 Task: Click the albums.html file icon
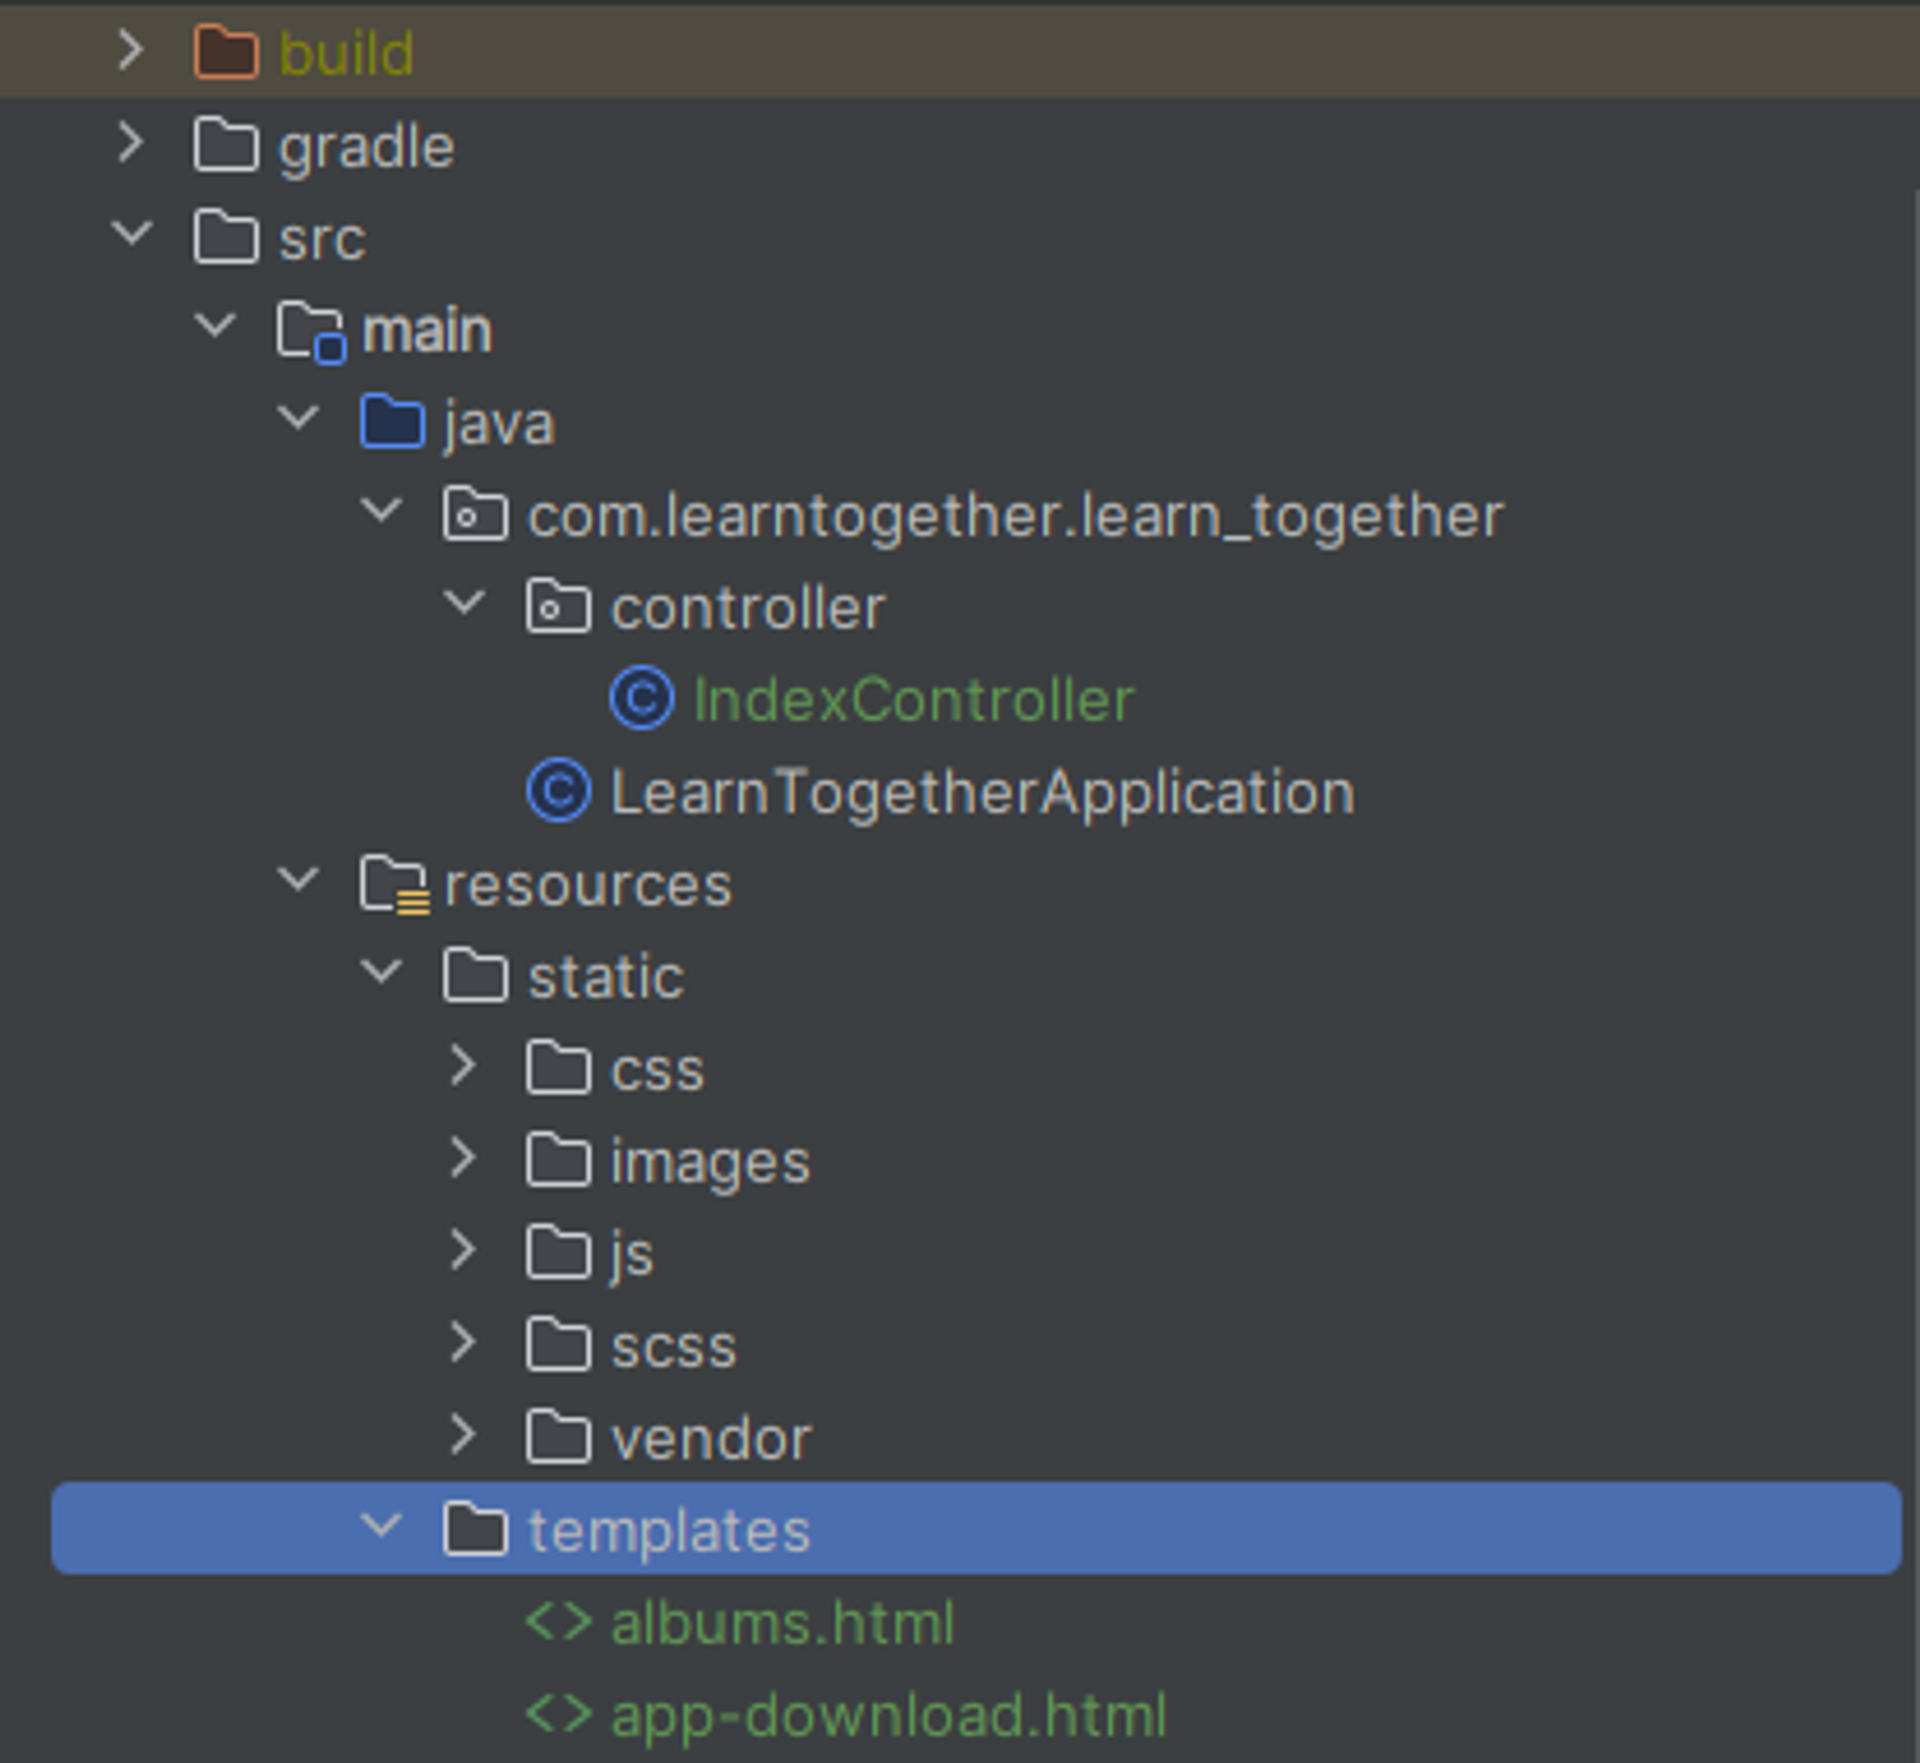(559, 1621)
